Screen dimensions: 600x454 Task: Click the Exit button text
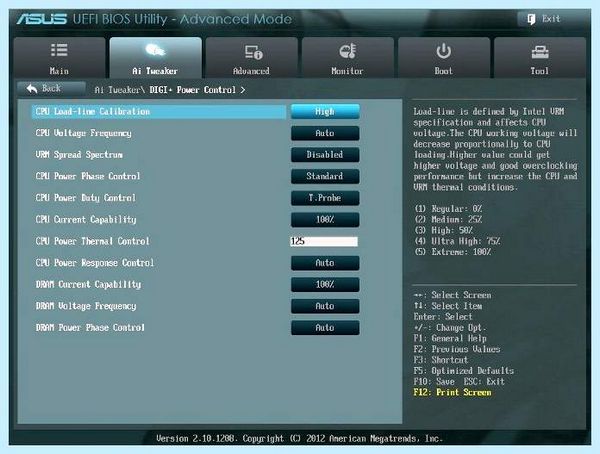pos(551,19)
